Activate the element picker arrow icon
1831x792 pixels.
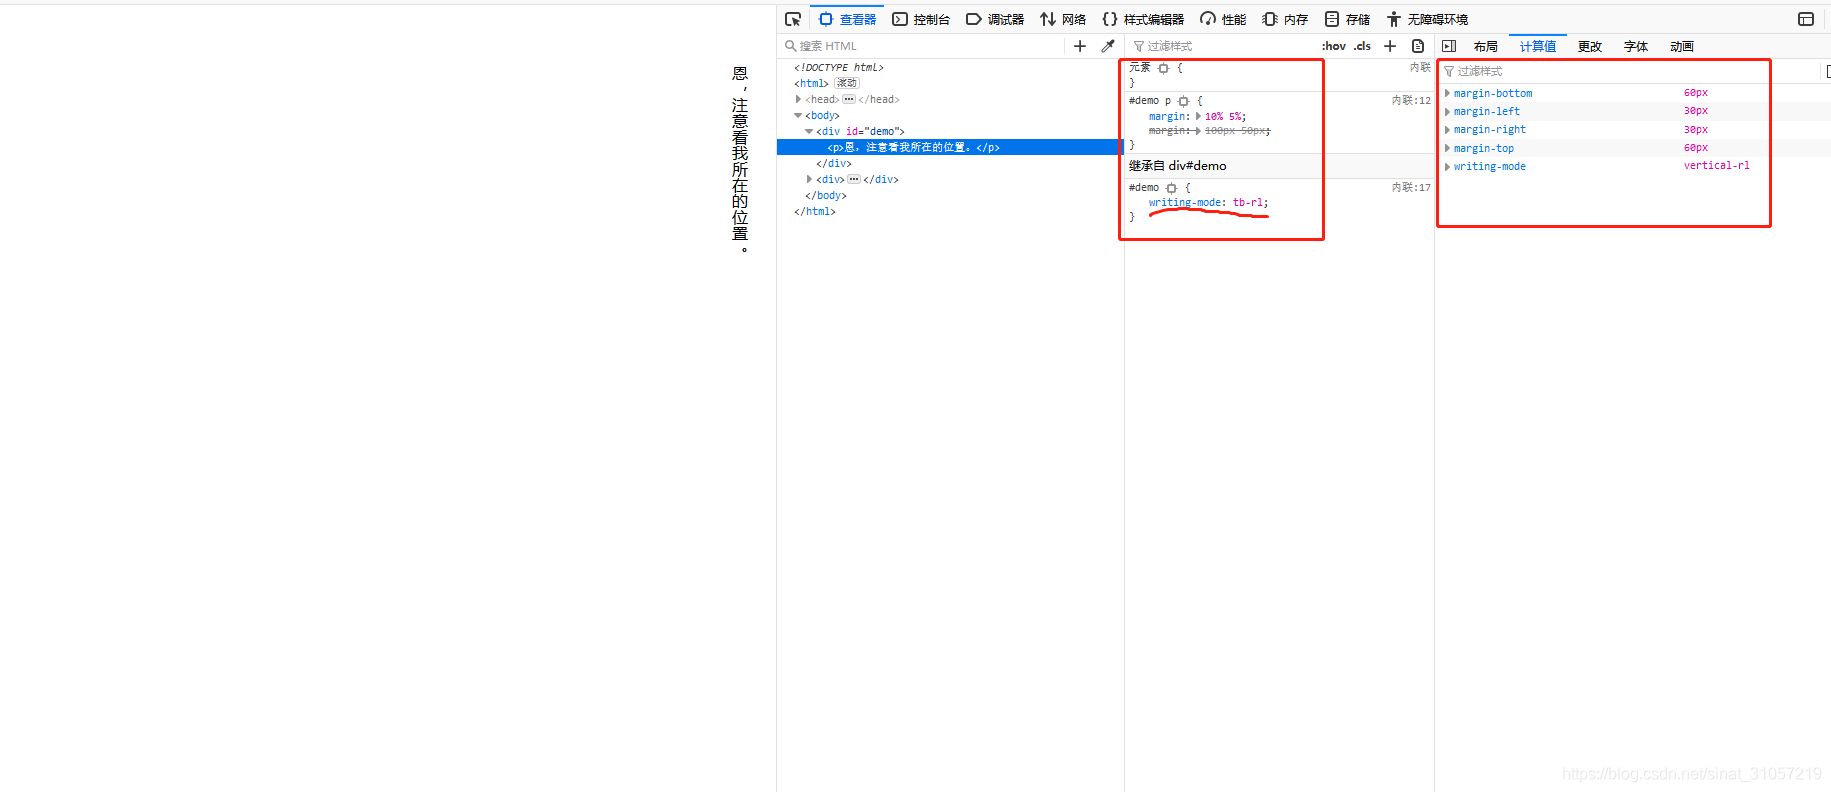tap(793, 19)
